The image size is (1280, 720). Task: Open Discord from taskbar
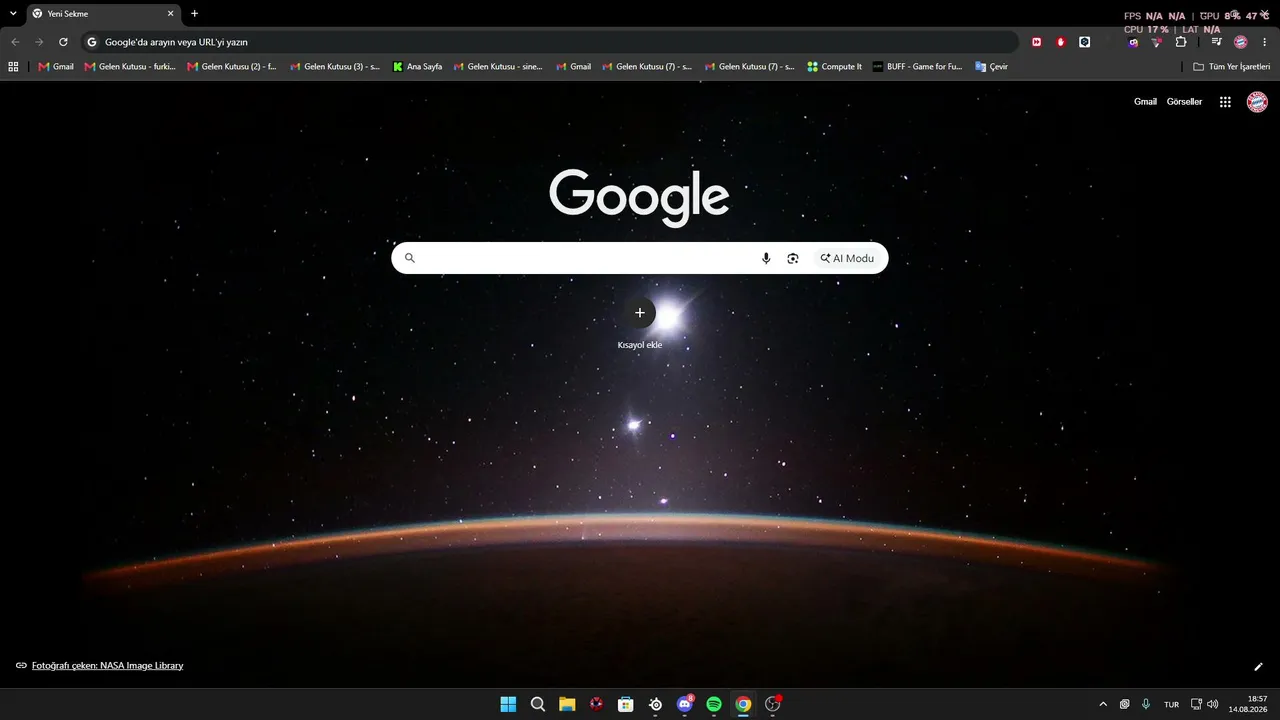pos(685,704)
